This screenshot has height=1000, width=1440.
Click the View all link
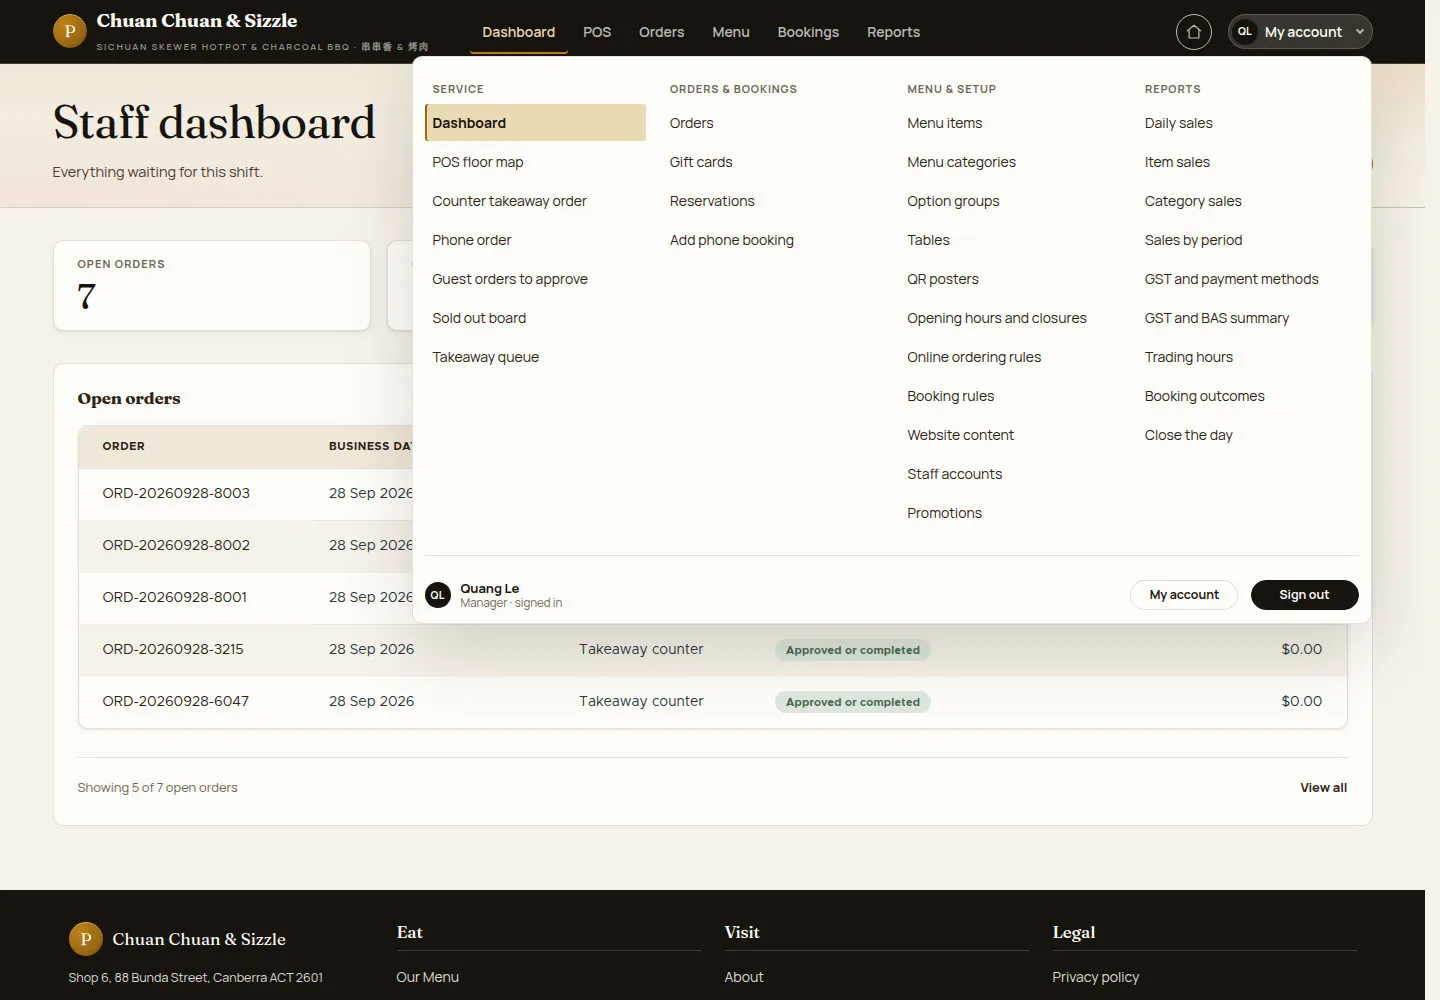(x=1323, y=788)
